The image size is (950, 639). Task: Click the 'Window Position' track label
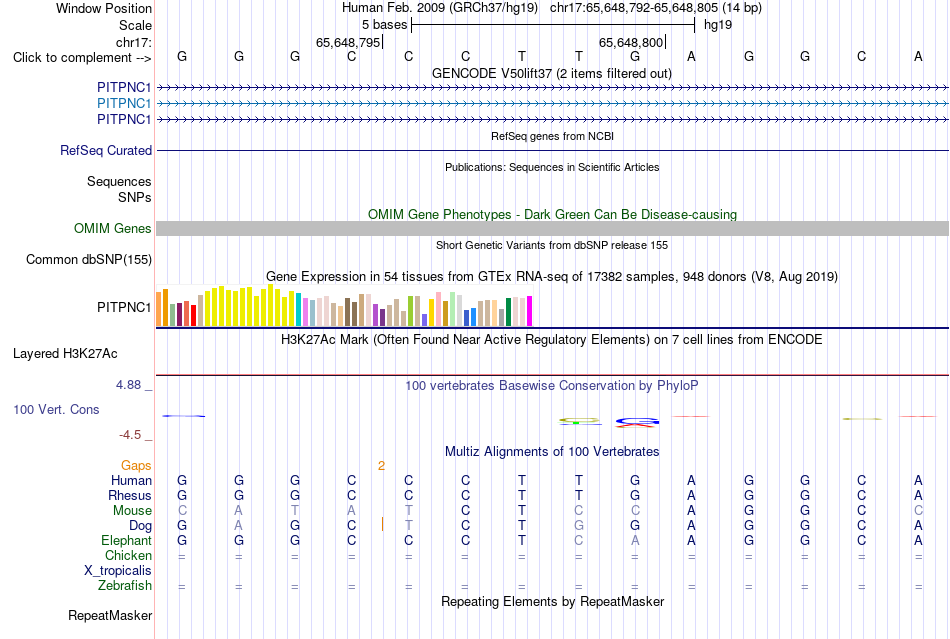pos(104,8)
